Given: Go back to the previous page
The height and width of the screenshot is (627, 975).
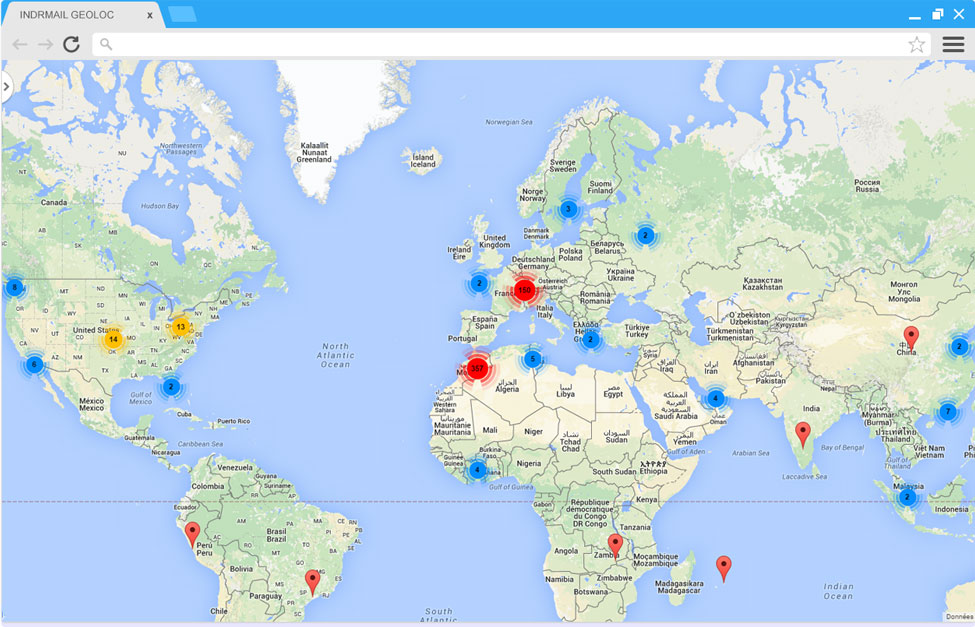Looking at the screenshot, I should 20,44.
